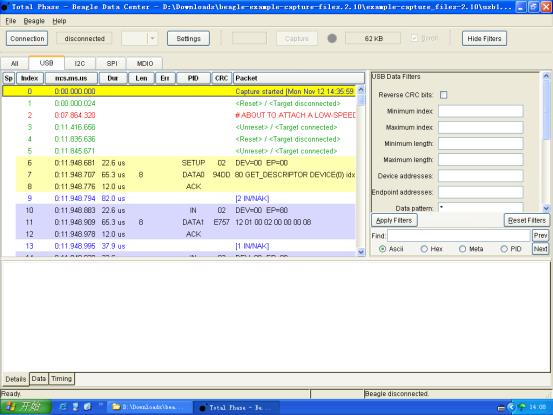Image resolution: width=553 pixels, height=415 pixels.
Task: Open the File menu
Action: pos(11,21)
